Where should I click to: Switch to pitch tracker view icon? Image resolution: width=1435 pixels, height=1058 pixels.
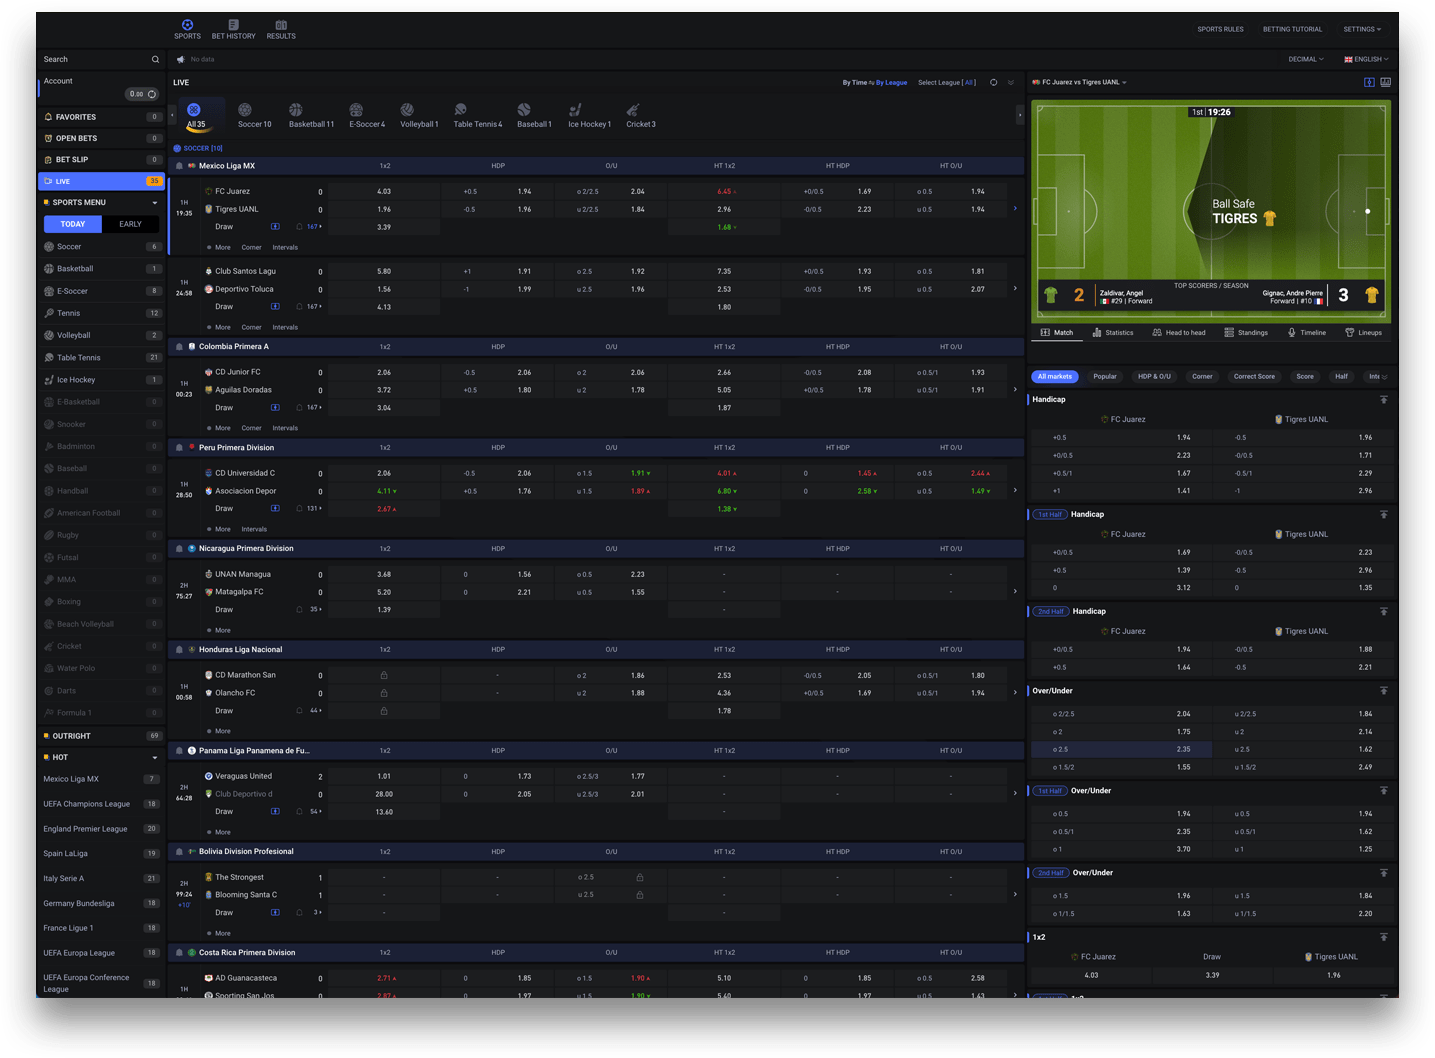point(1369,82)
